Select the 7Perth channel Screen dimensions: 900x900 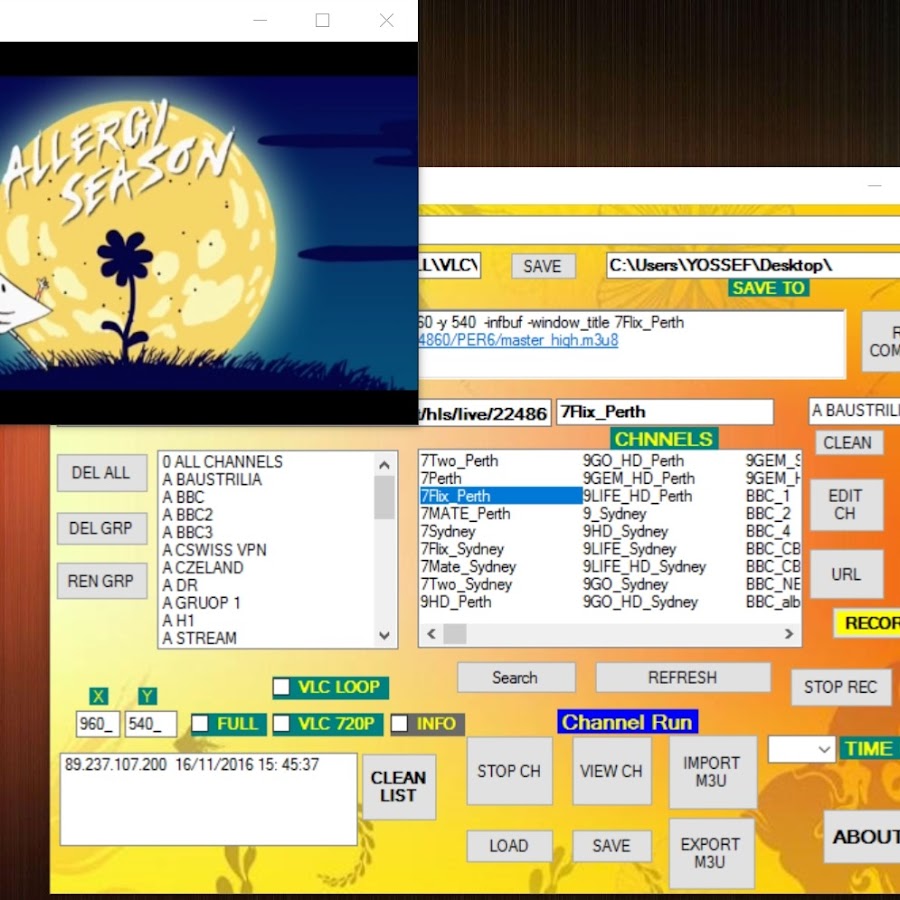click(x=441, y=478)
